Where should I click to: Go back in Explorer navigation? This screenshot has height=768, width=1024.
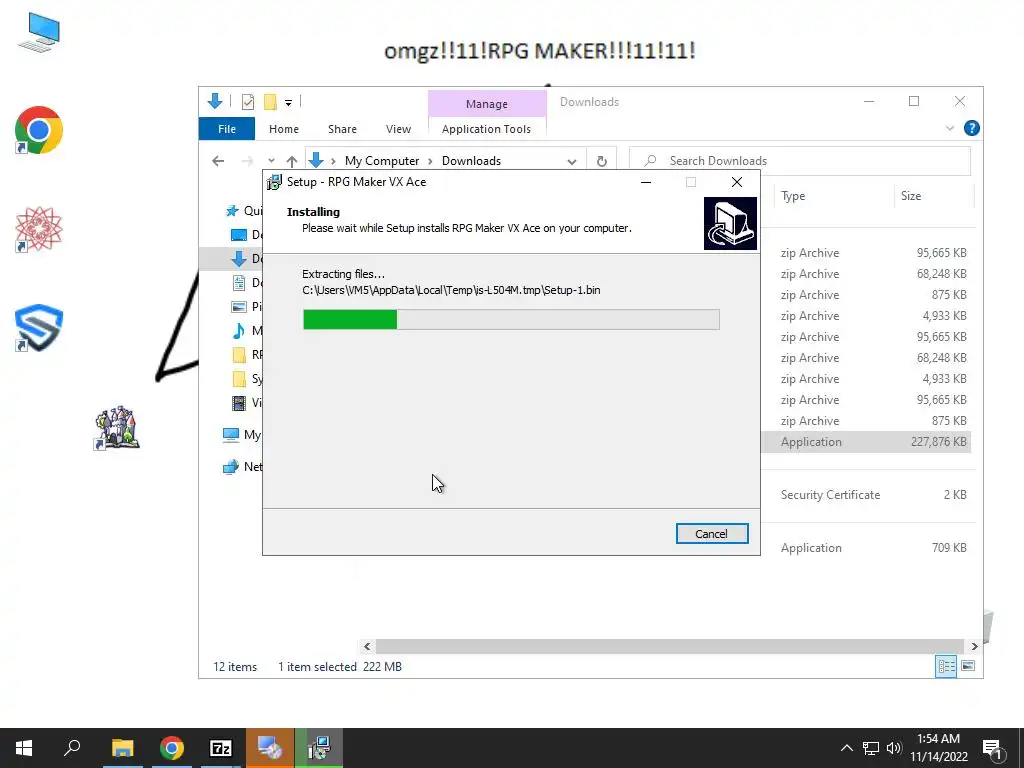[x=218, y=161]
